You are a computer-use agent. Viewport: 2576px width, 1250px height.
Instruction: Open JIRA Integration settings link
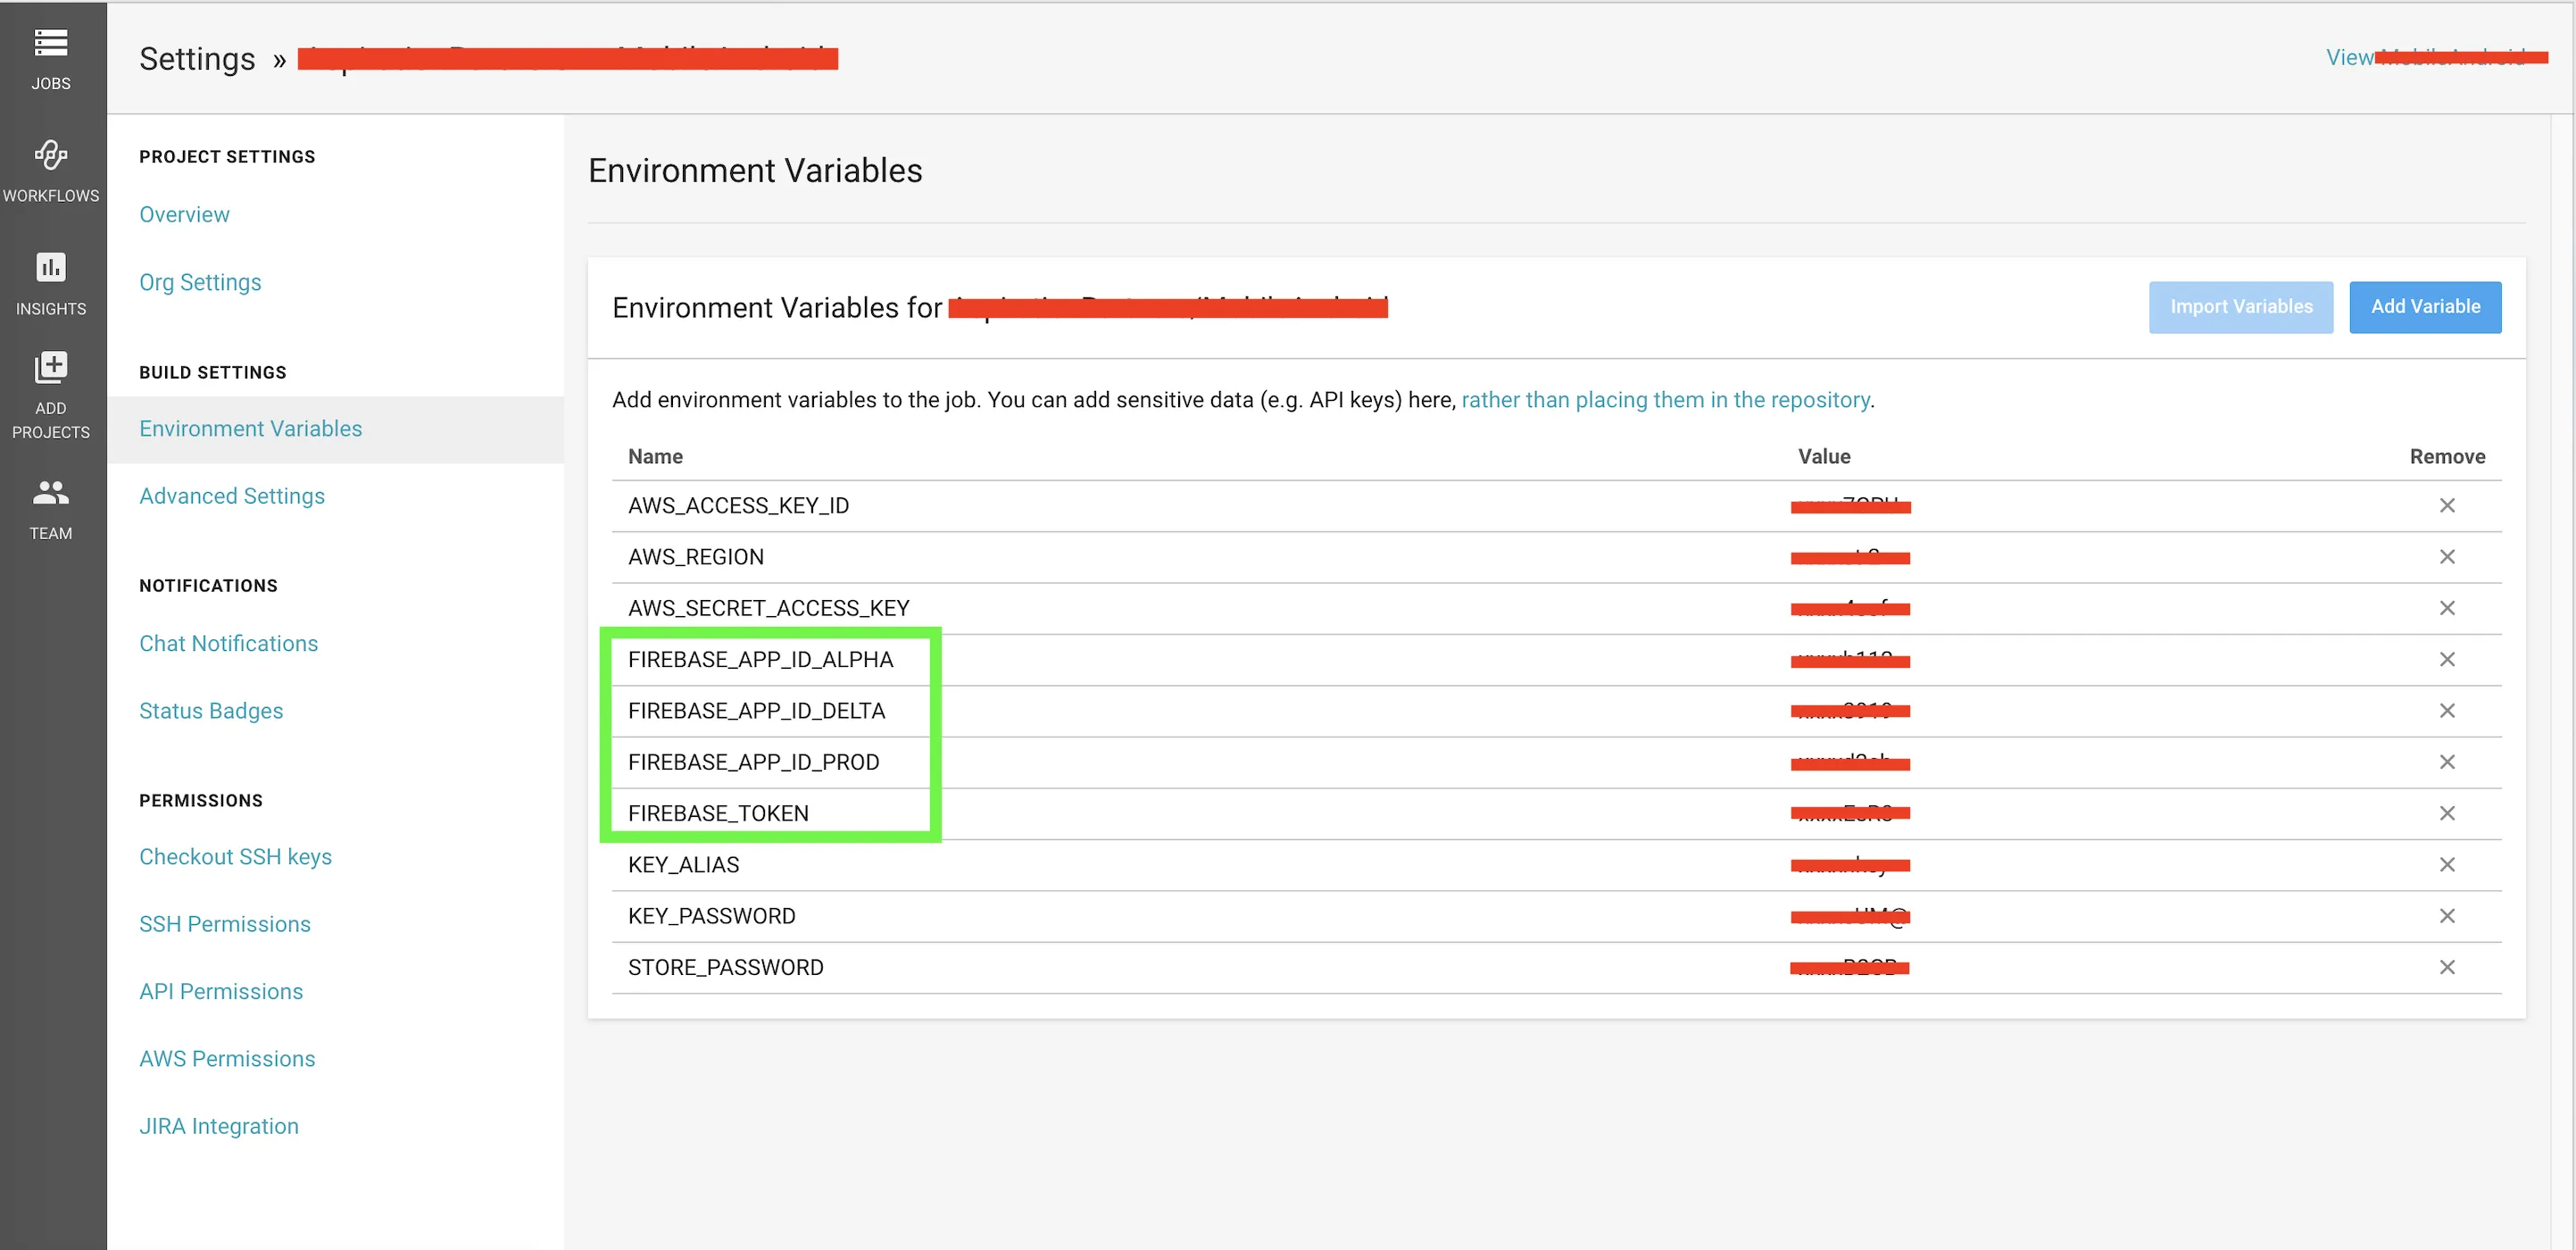point(219,1127)
